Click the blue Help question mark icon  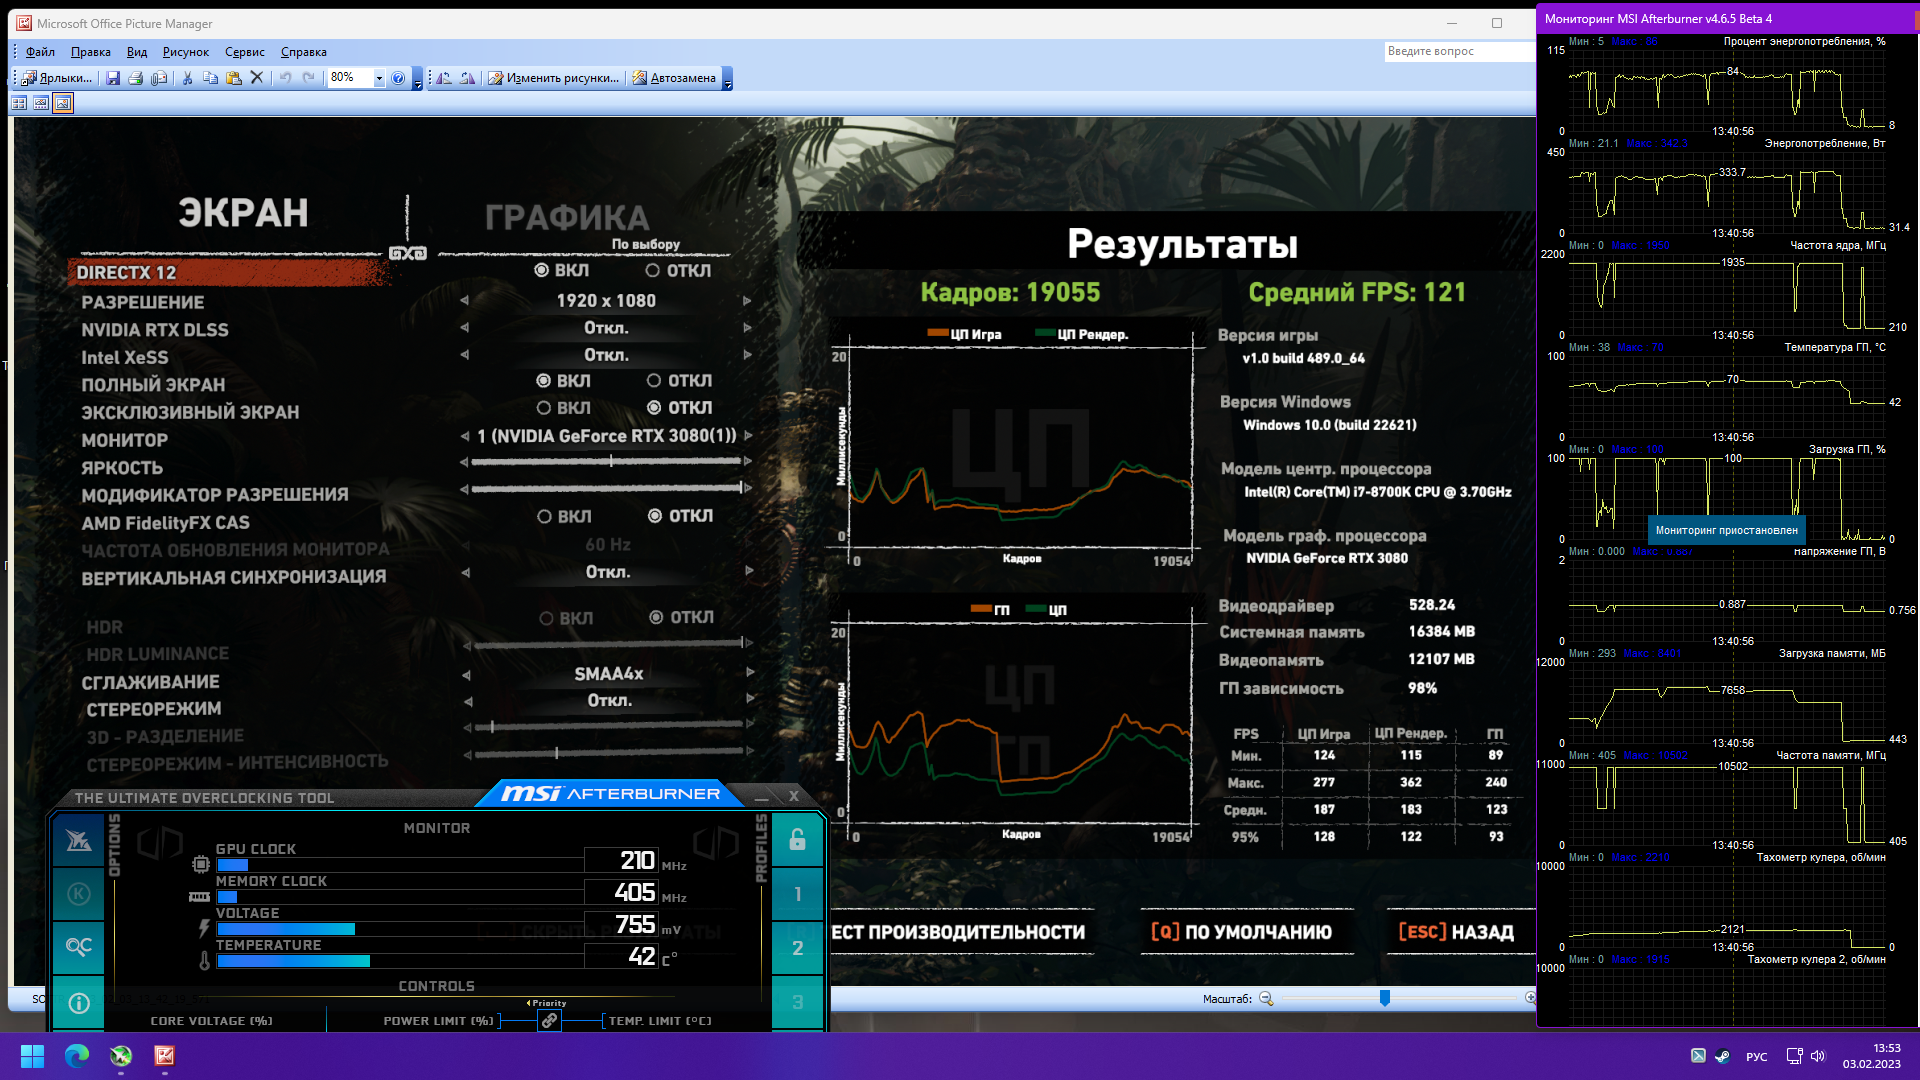pyautogui.click(x=398, y=78)
